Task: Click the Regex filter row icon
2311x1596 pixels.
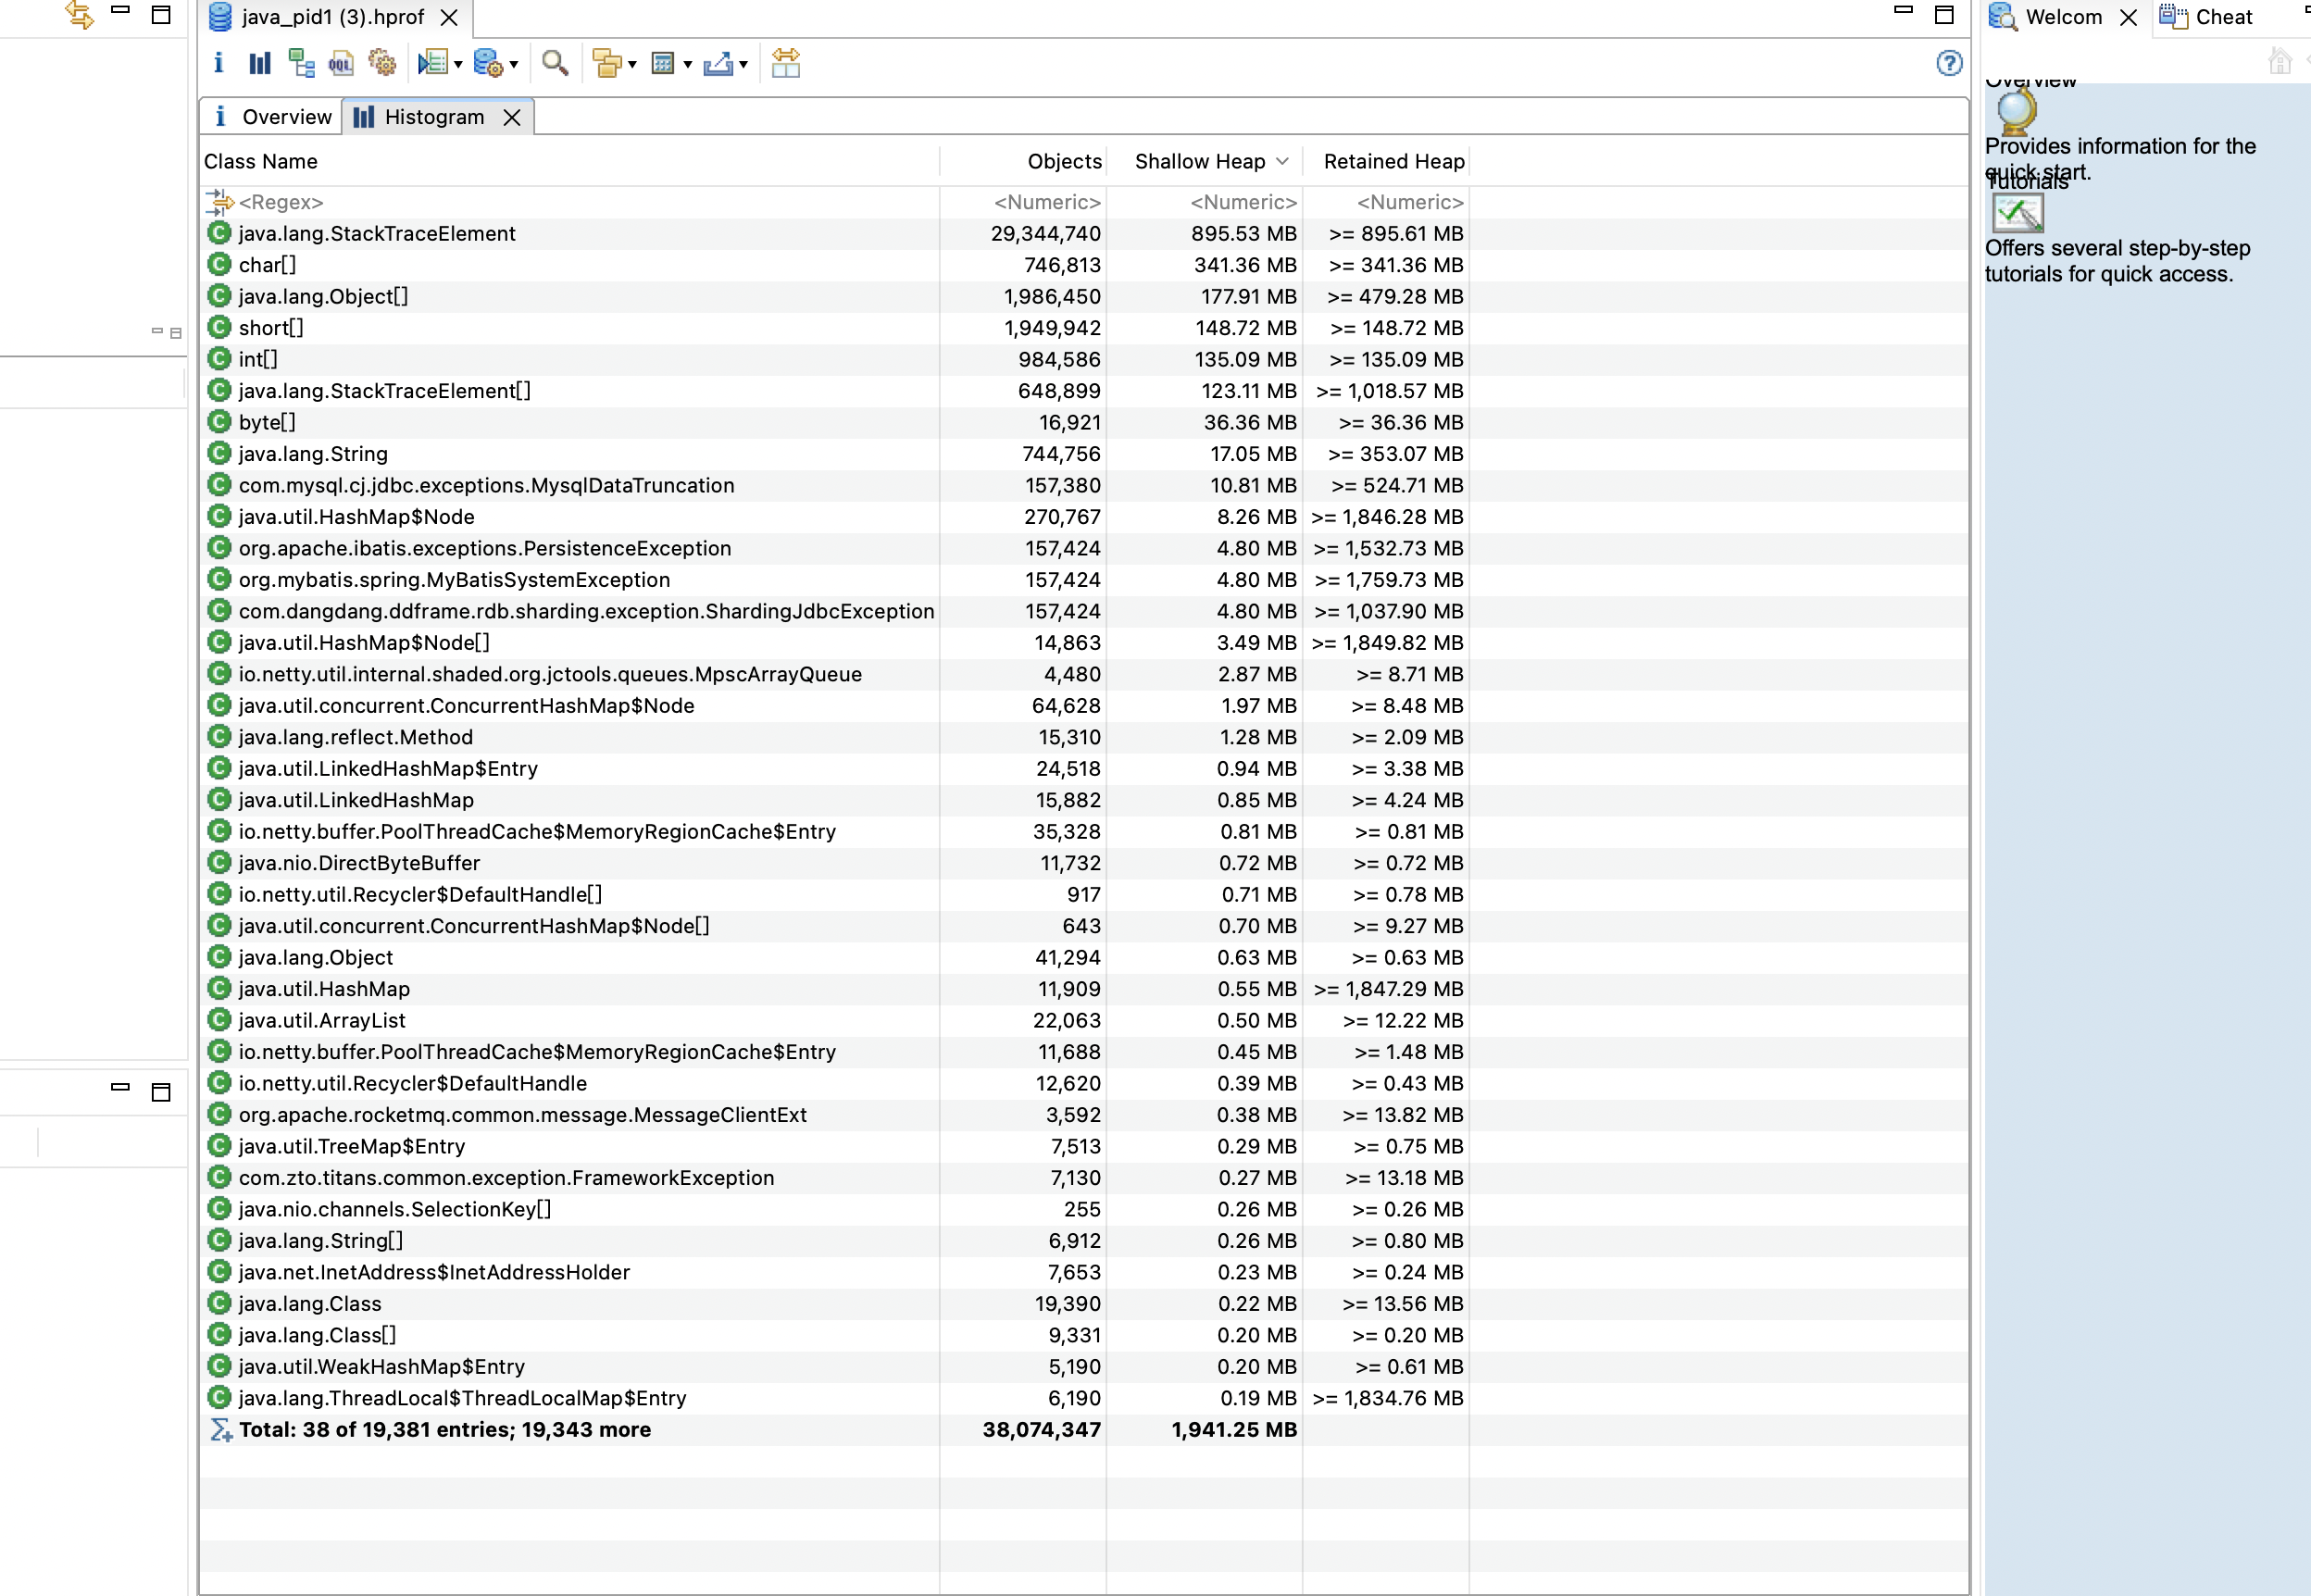Action: pyautogui.click(x=219, y=202)
